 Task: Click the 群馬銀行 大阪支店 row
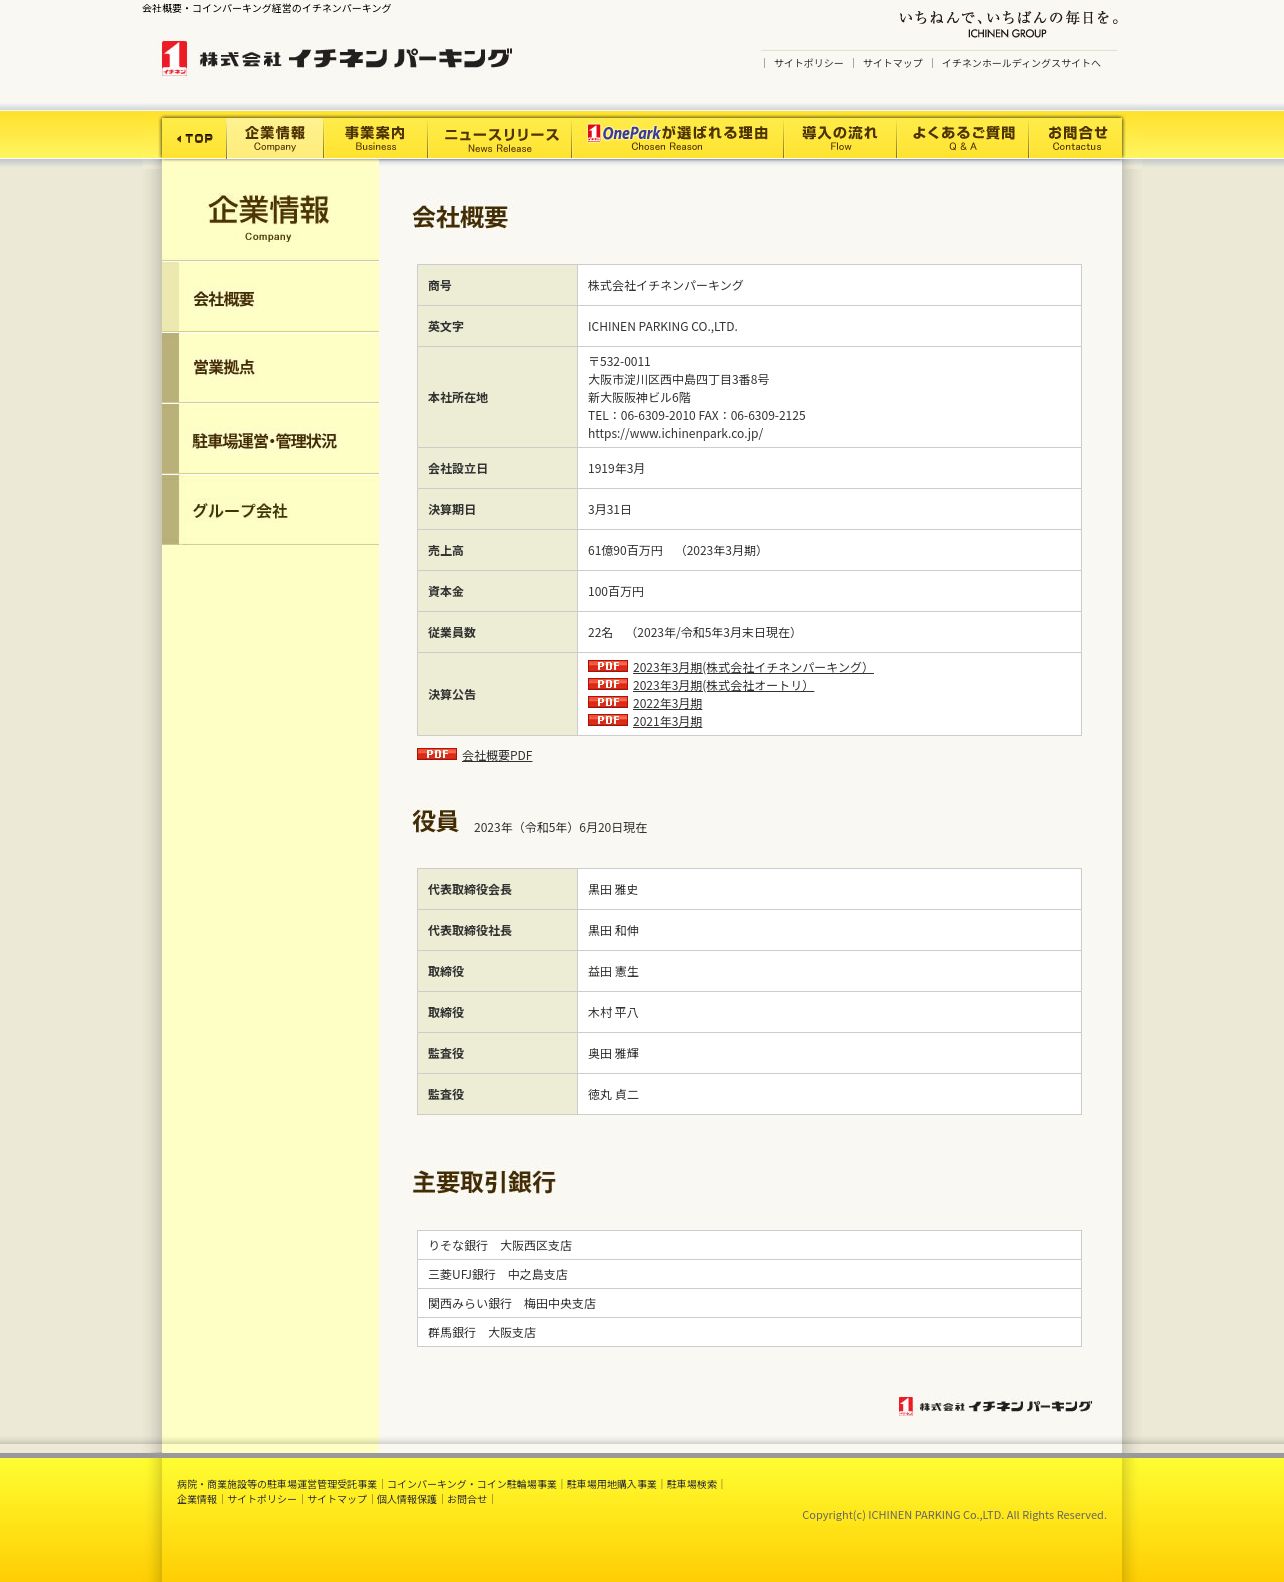pyautogui.click(x=749, y=1332)
